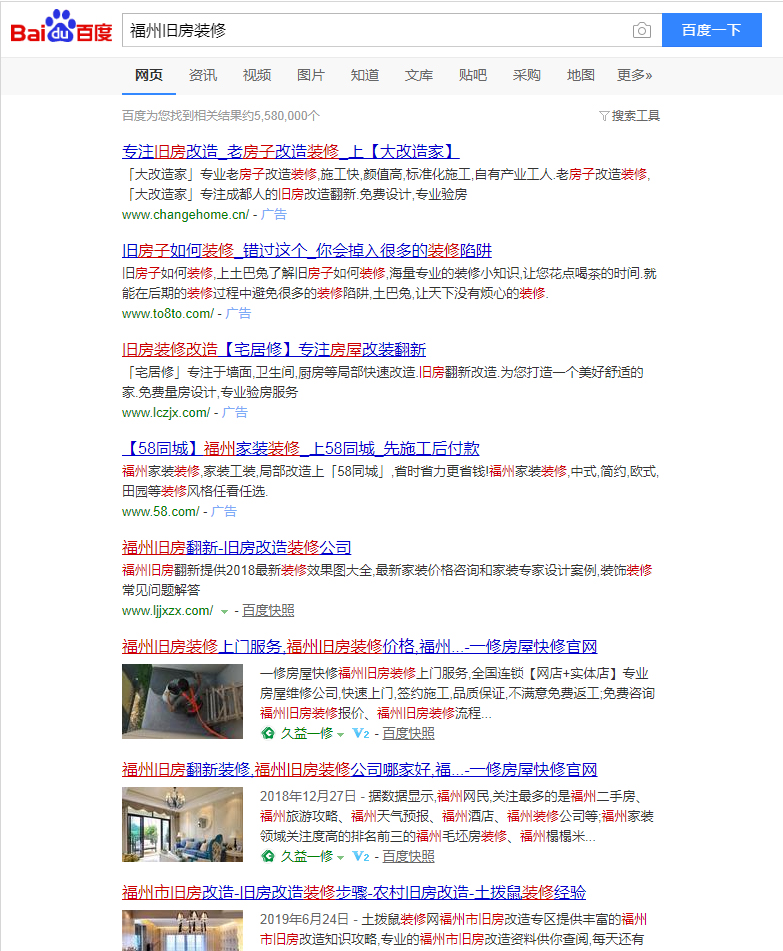This screenshot has width=783, height=951.
Task: Expand dropdown arrow next to www.ljjxzx.com
Action: (224, 611)
